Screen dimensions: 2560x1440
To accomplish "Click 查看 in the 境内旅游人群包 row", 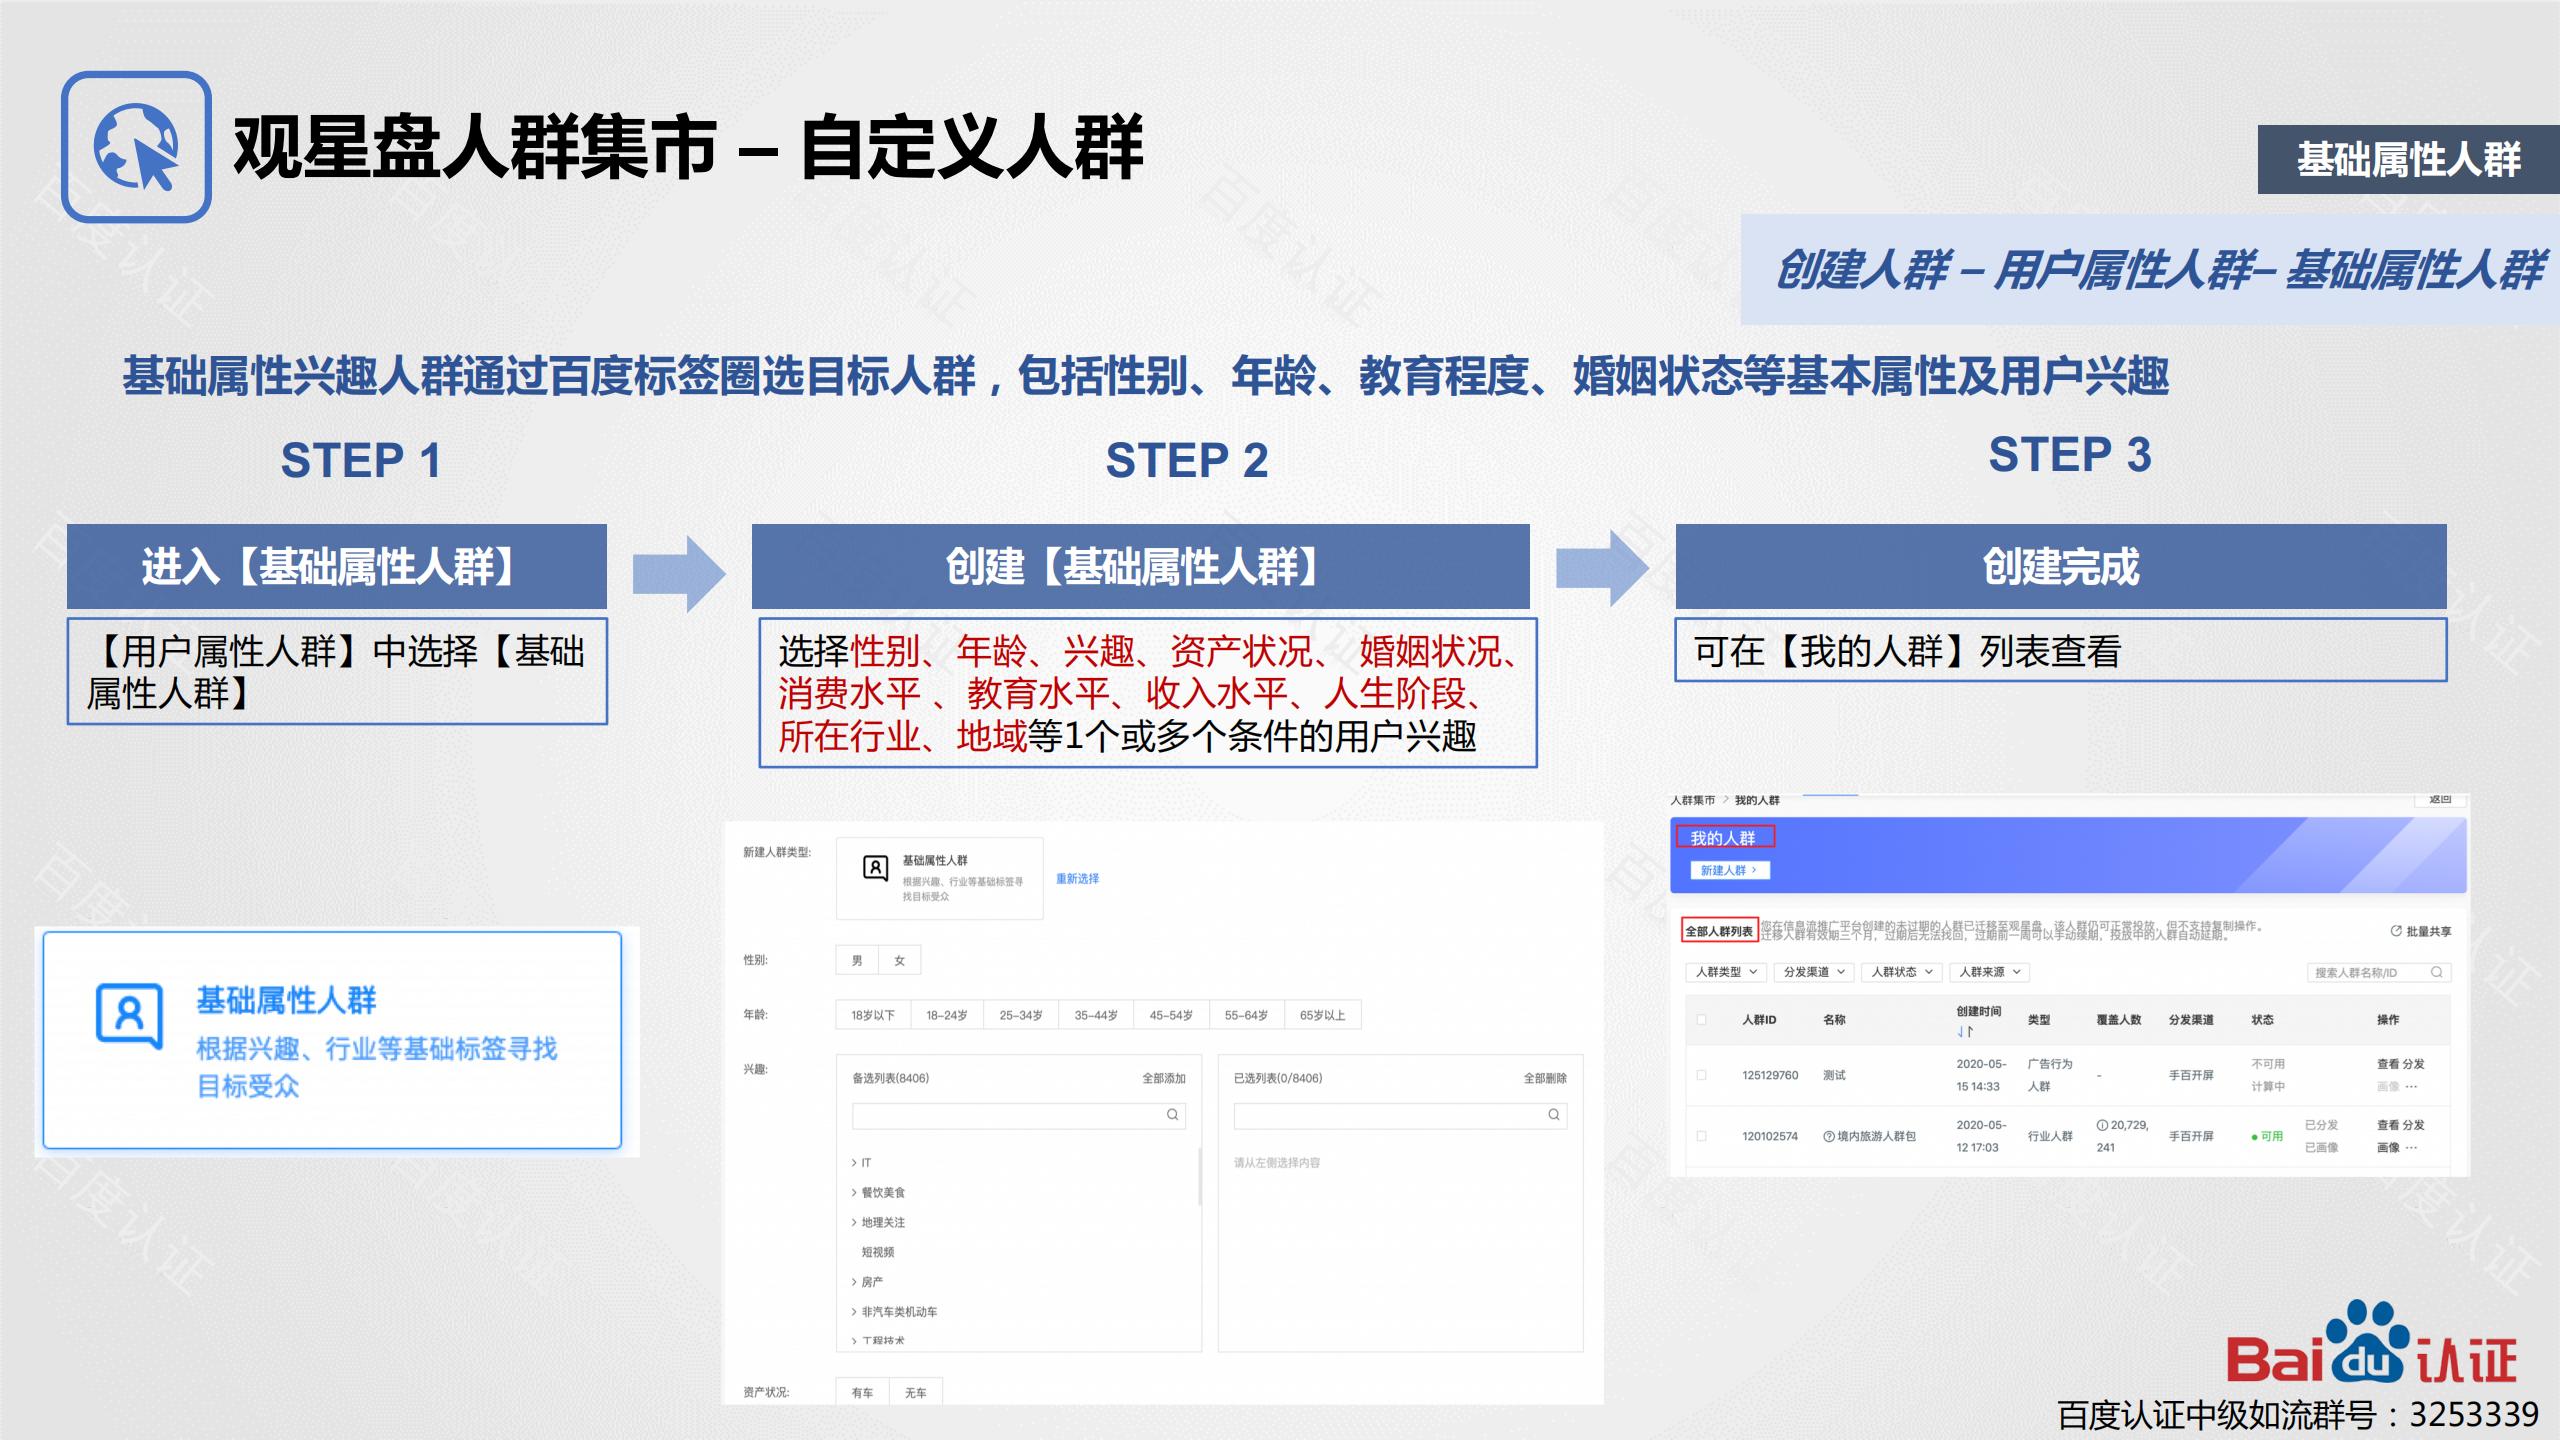I will (2388, 1125).
